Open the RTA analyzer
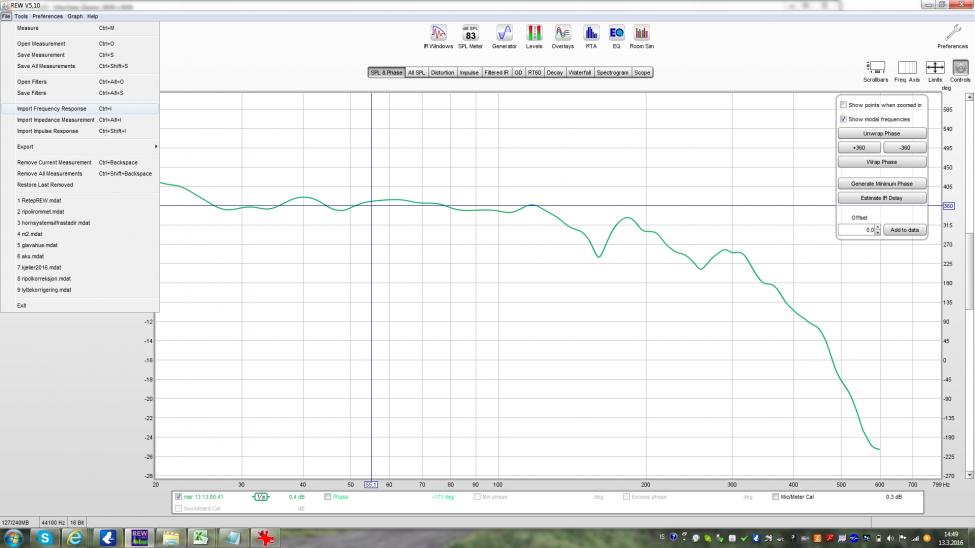 pos(591,33)
